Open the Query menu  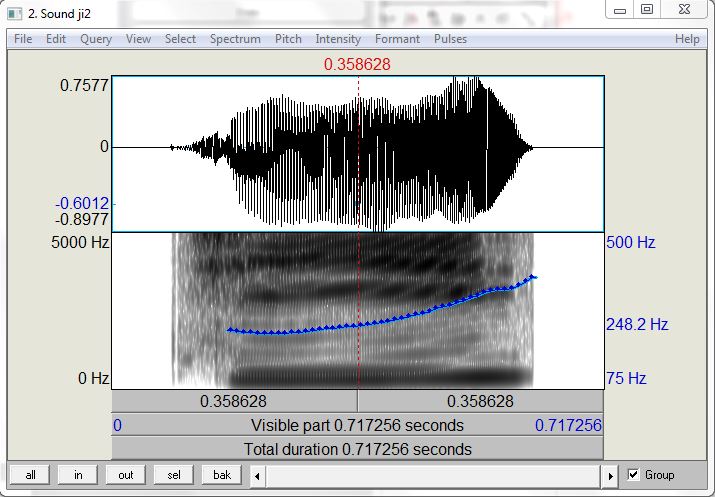coord(96,39)
